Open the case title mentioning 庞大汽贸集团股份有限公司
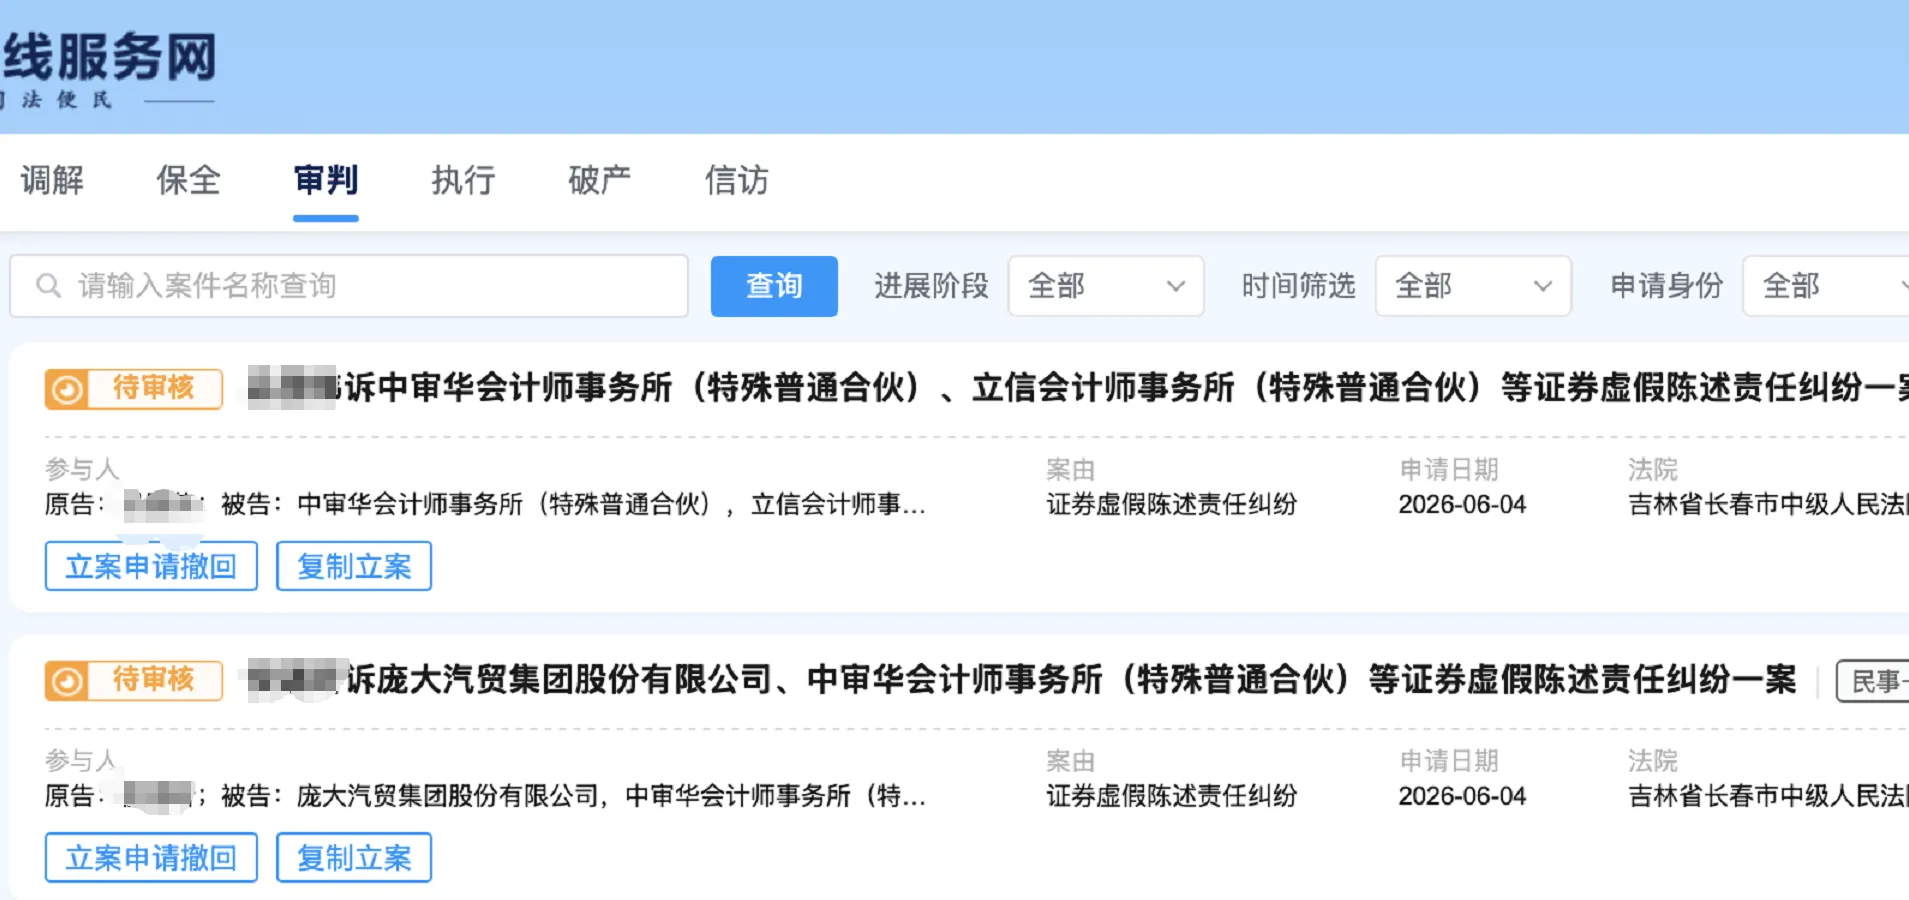Screen dimensions: 1909x900 [x=1022, y=679]
